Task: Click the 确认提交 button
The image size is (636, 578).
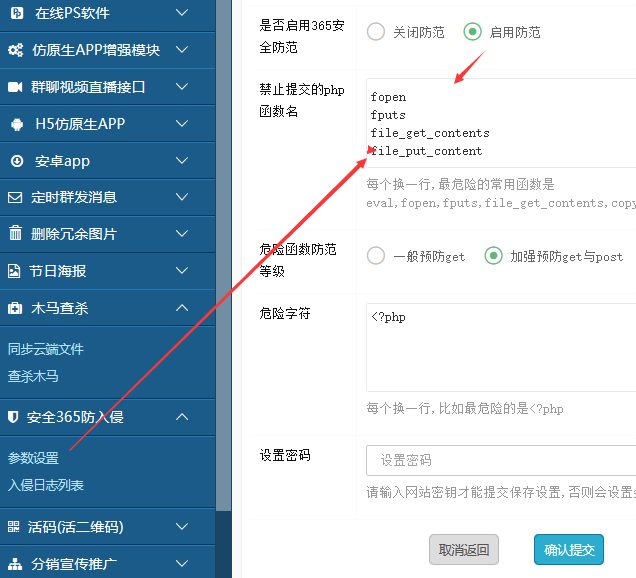Action: coord(569,550)
